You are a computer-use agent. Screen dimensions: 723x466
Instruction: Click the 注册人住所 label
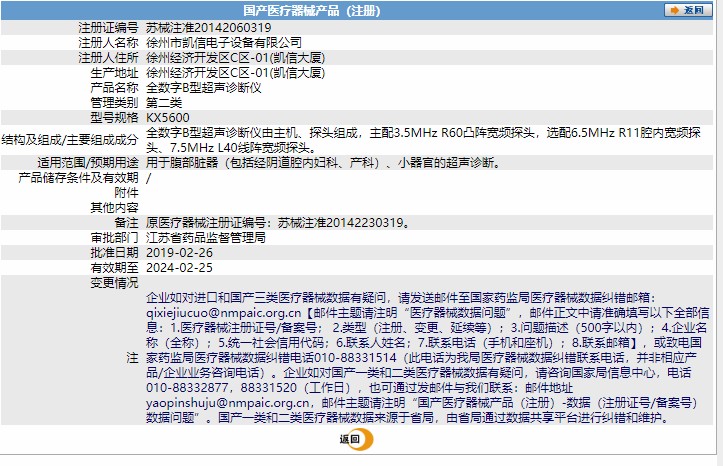click(x=108, y=58)
